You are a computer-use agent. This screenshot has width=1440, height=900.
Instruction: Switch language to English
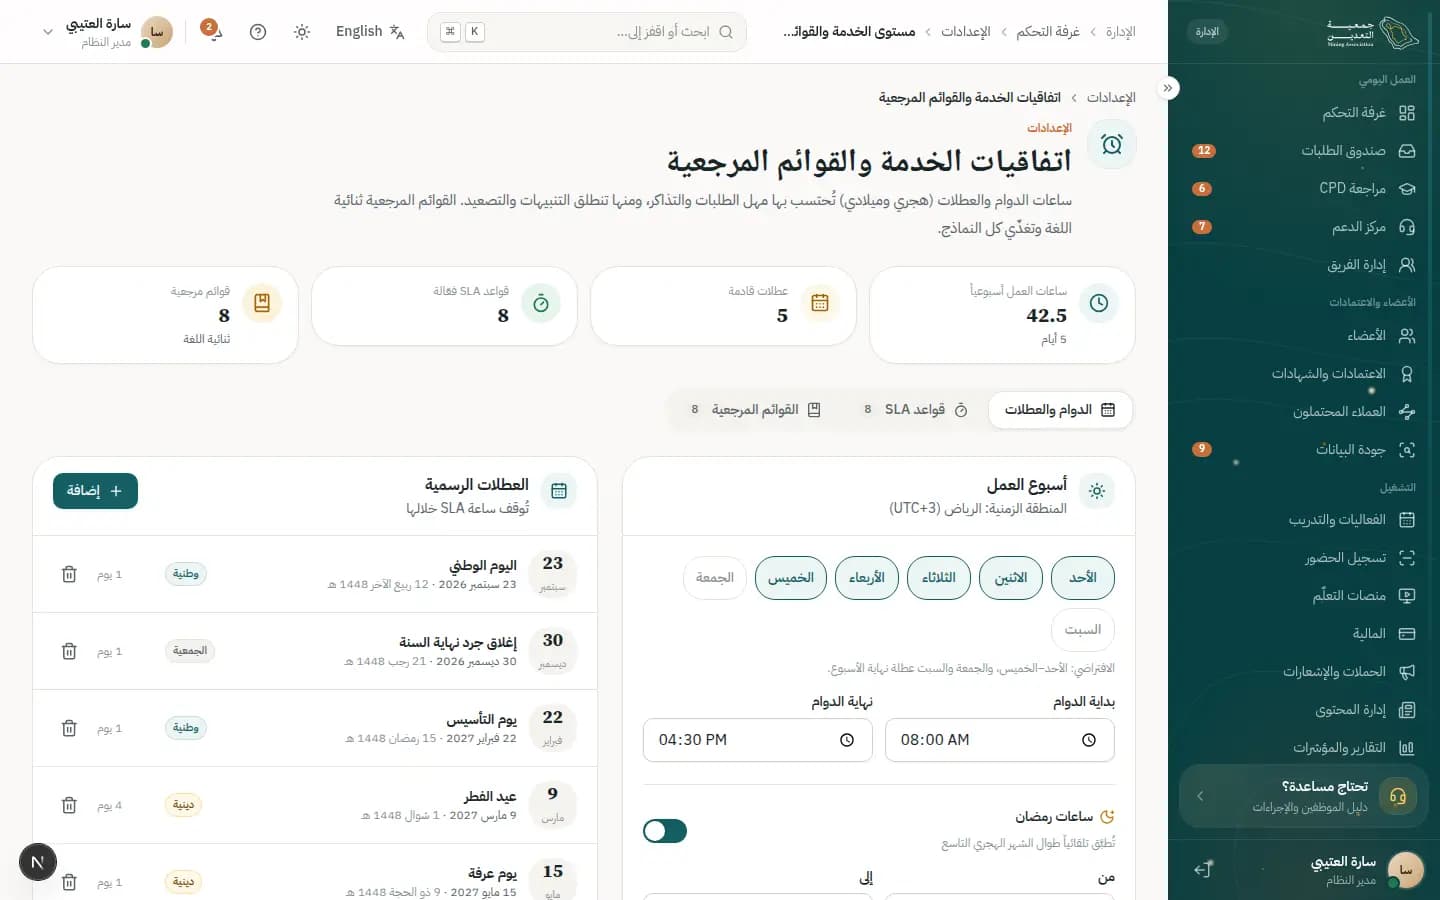[370, 32]
